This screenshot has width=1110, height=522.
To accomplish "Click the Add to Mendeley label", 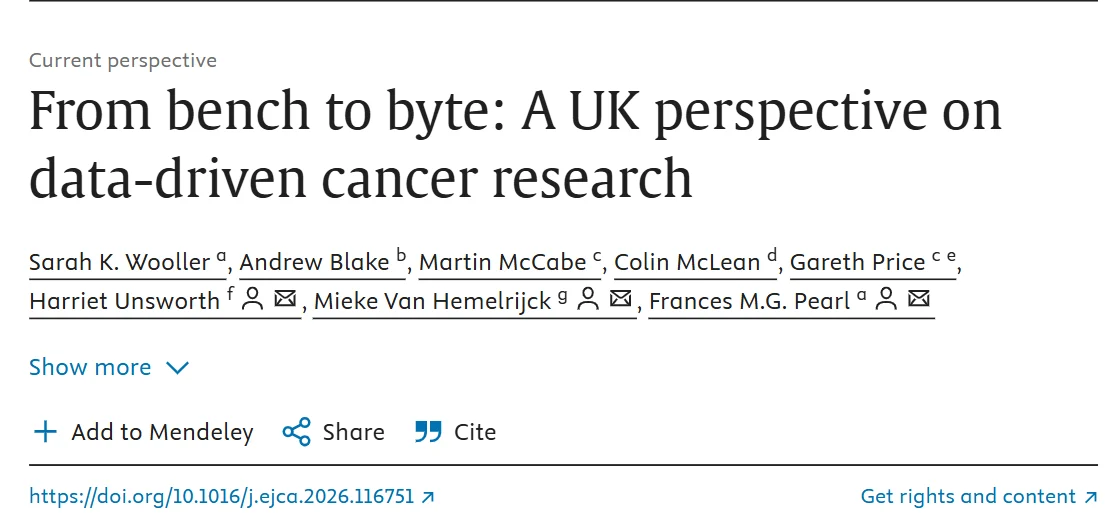I will [x=162, y=432].
